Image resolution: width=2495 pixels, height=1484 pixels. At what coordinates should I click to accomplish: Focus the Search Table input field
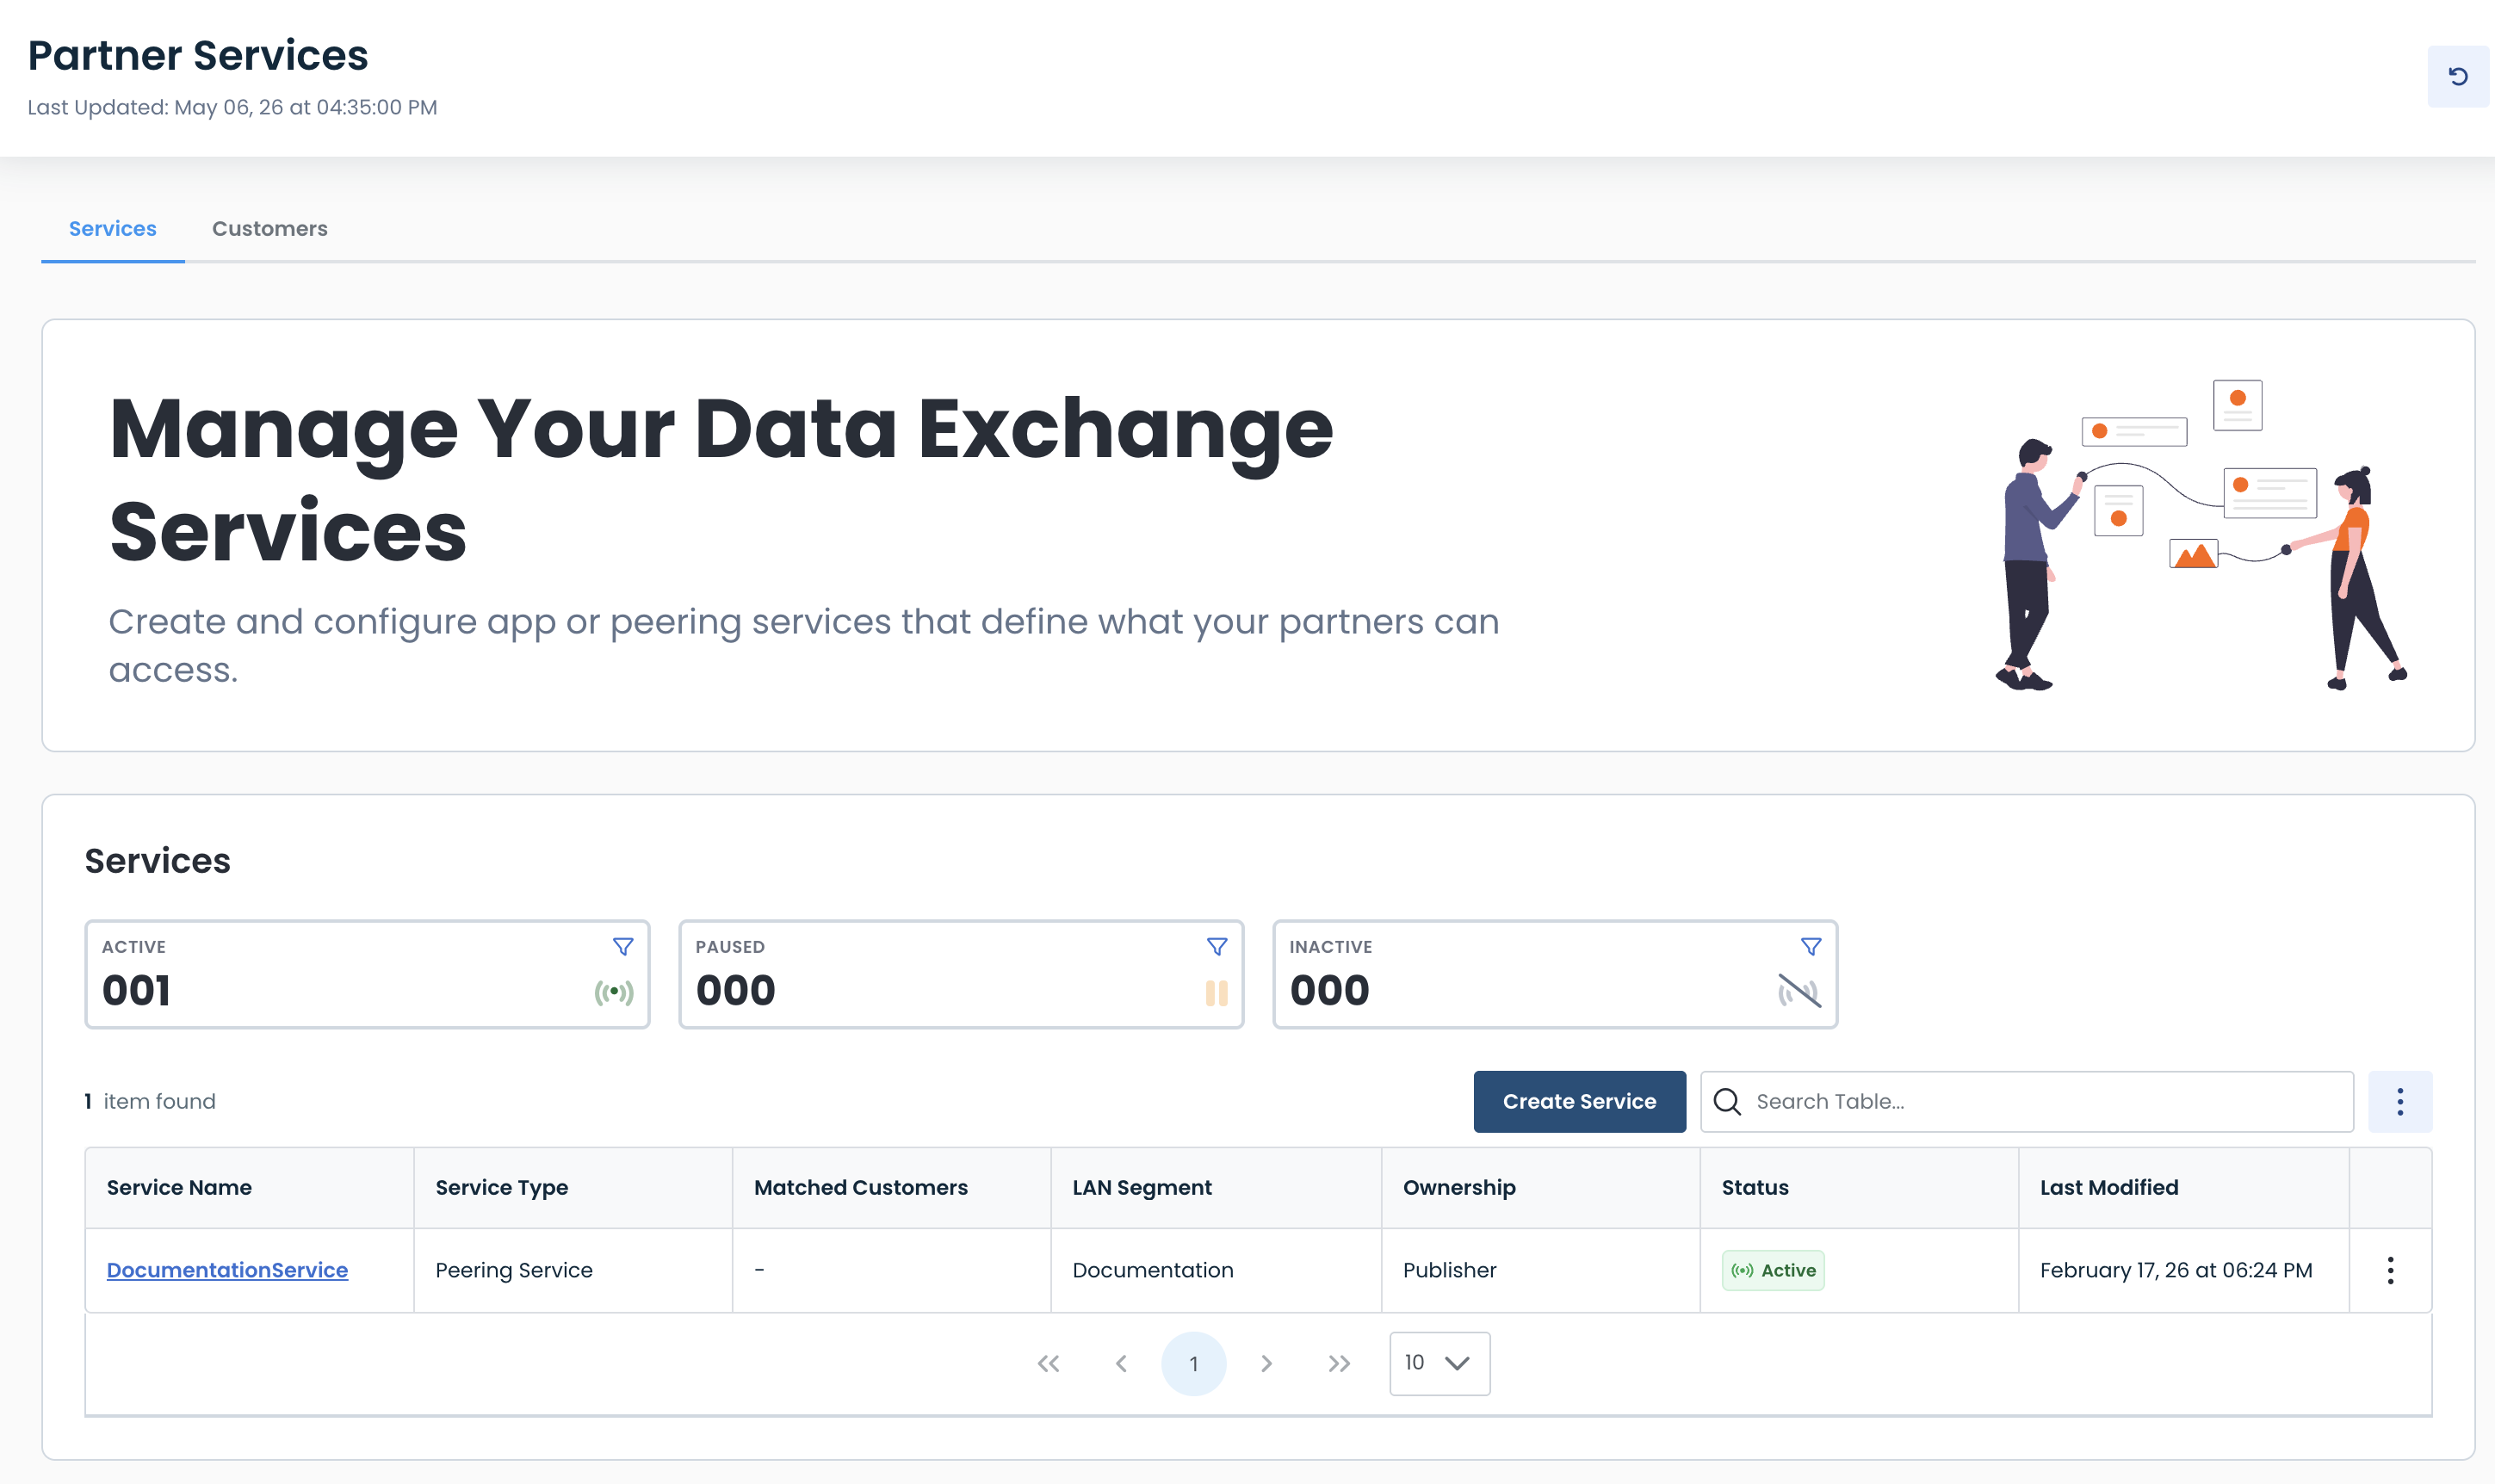(x=2027, y=1101)
